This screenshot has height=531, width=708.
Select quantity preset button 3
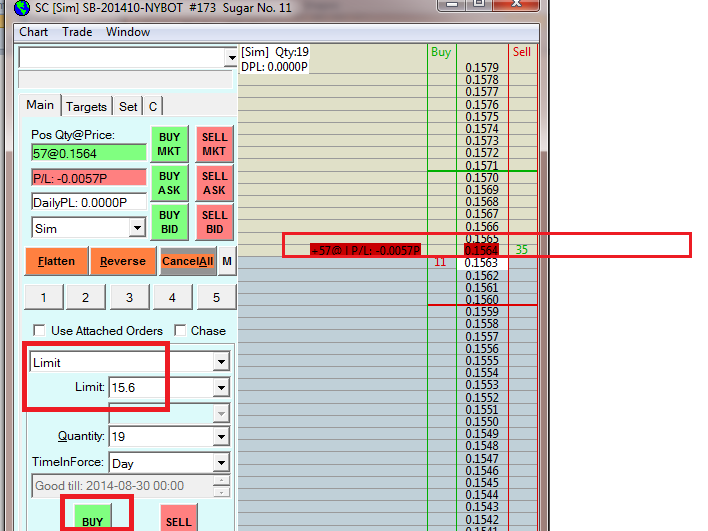point(129,297)
